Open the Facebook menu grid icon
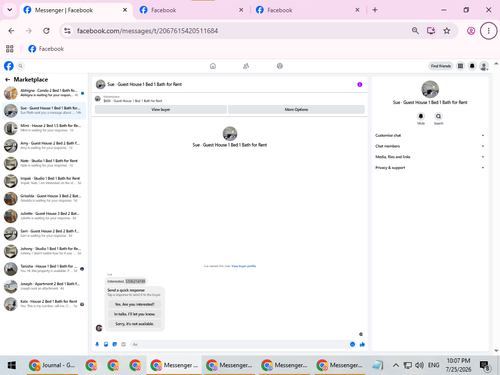This screenshot has width=500, height=375. (x=460, y=66)
